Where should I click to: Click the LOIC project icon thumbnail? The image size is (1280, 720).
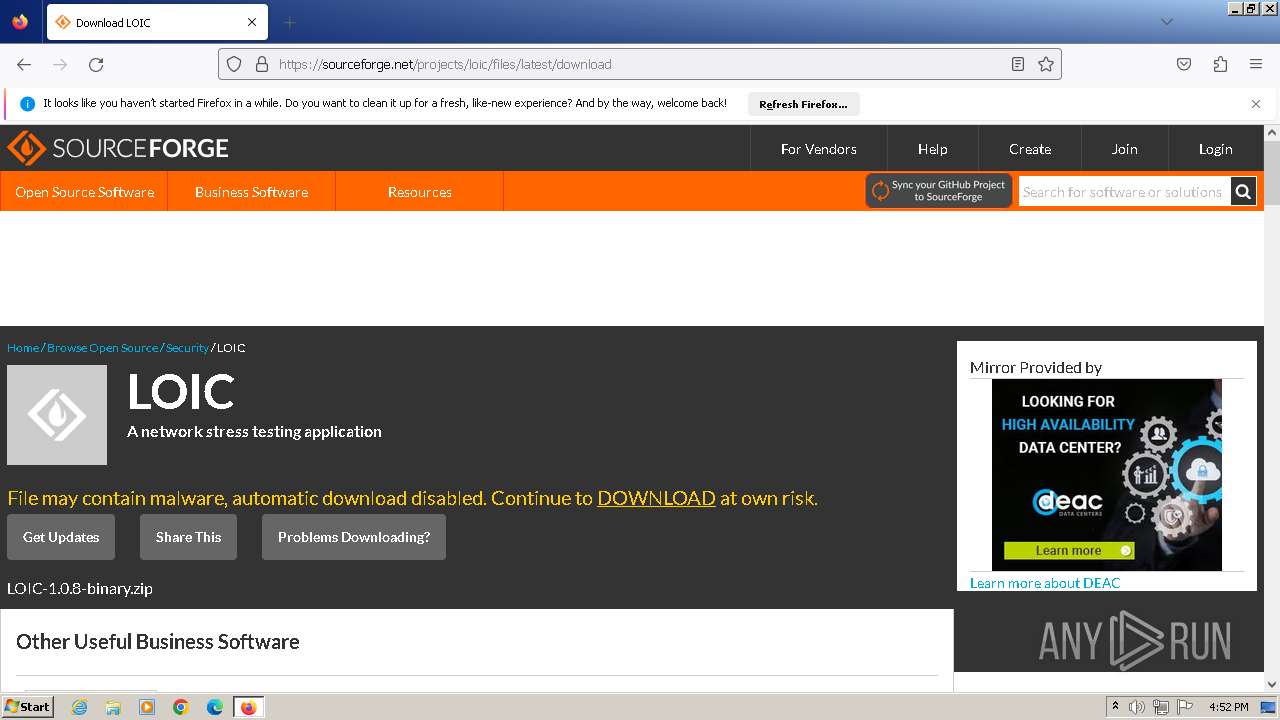pyautogui.click(x=57, y=415)
